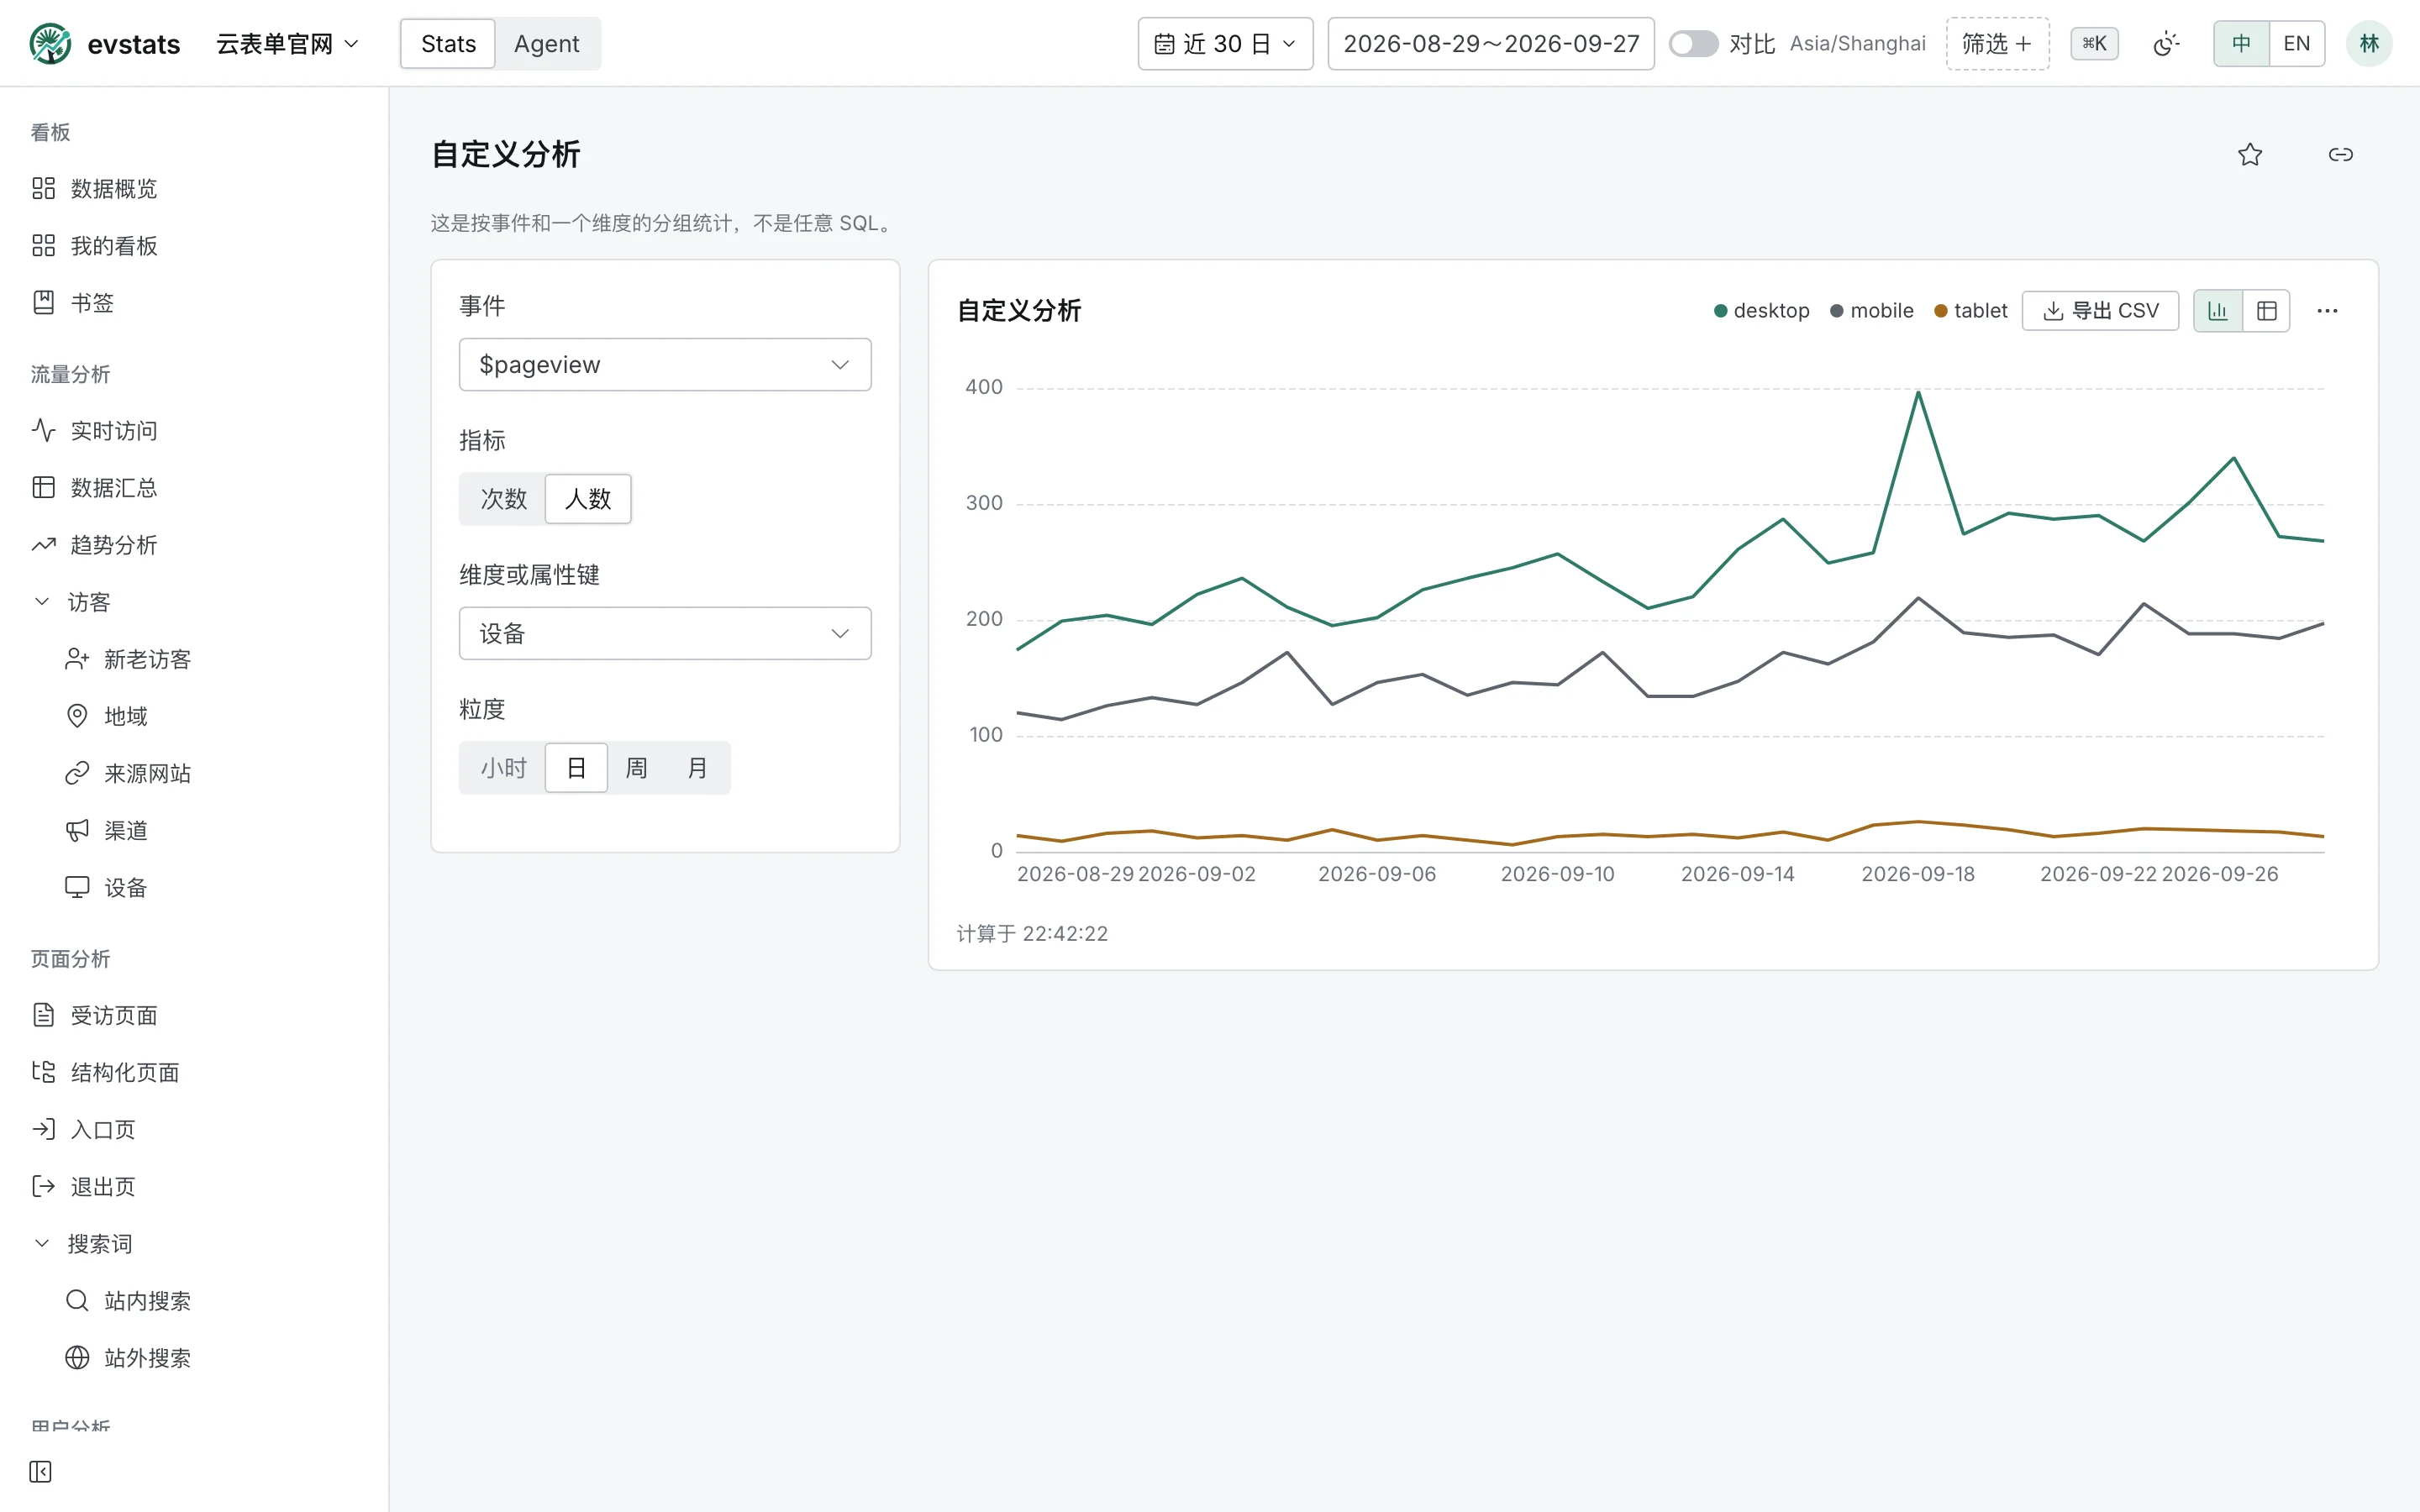The height and width of the screenshot is (1512, 2420).
Task: Click 导出 CSV export button
Action: [x=2100, y=311]
